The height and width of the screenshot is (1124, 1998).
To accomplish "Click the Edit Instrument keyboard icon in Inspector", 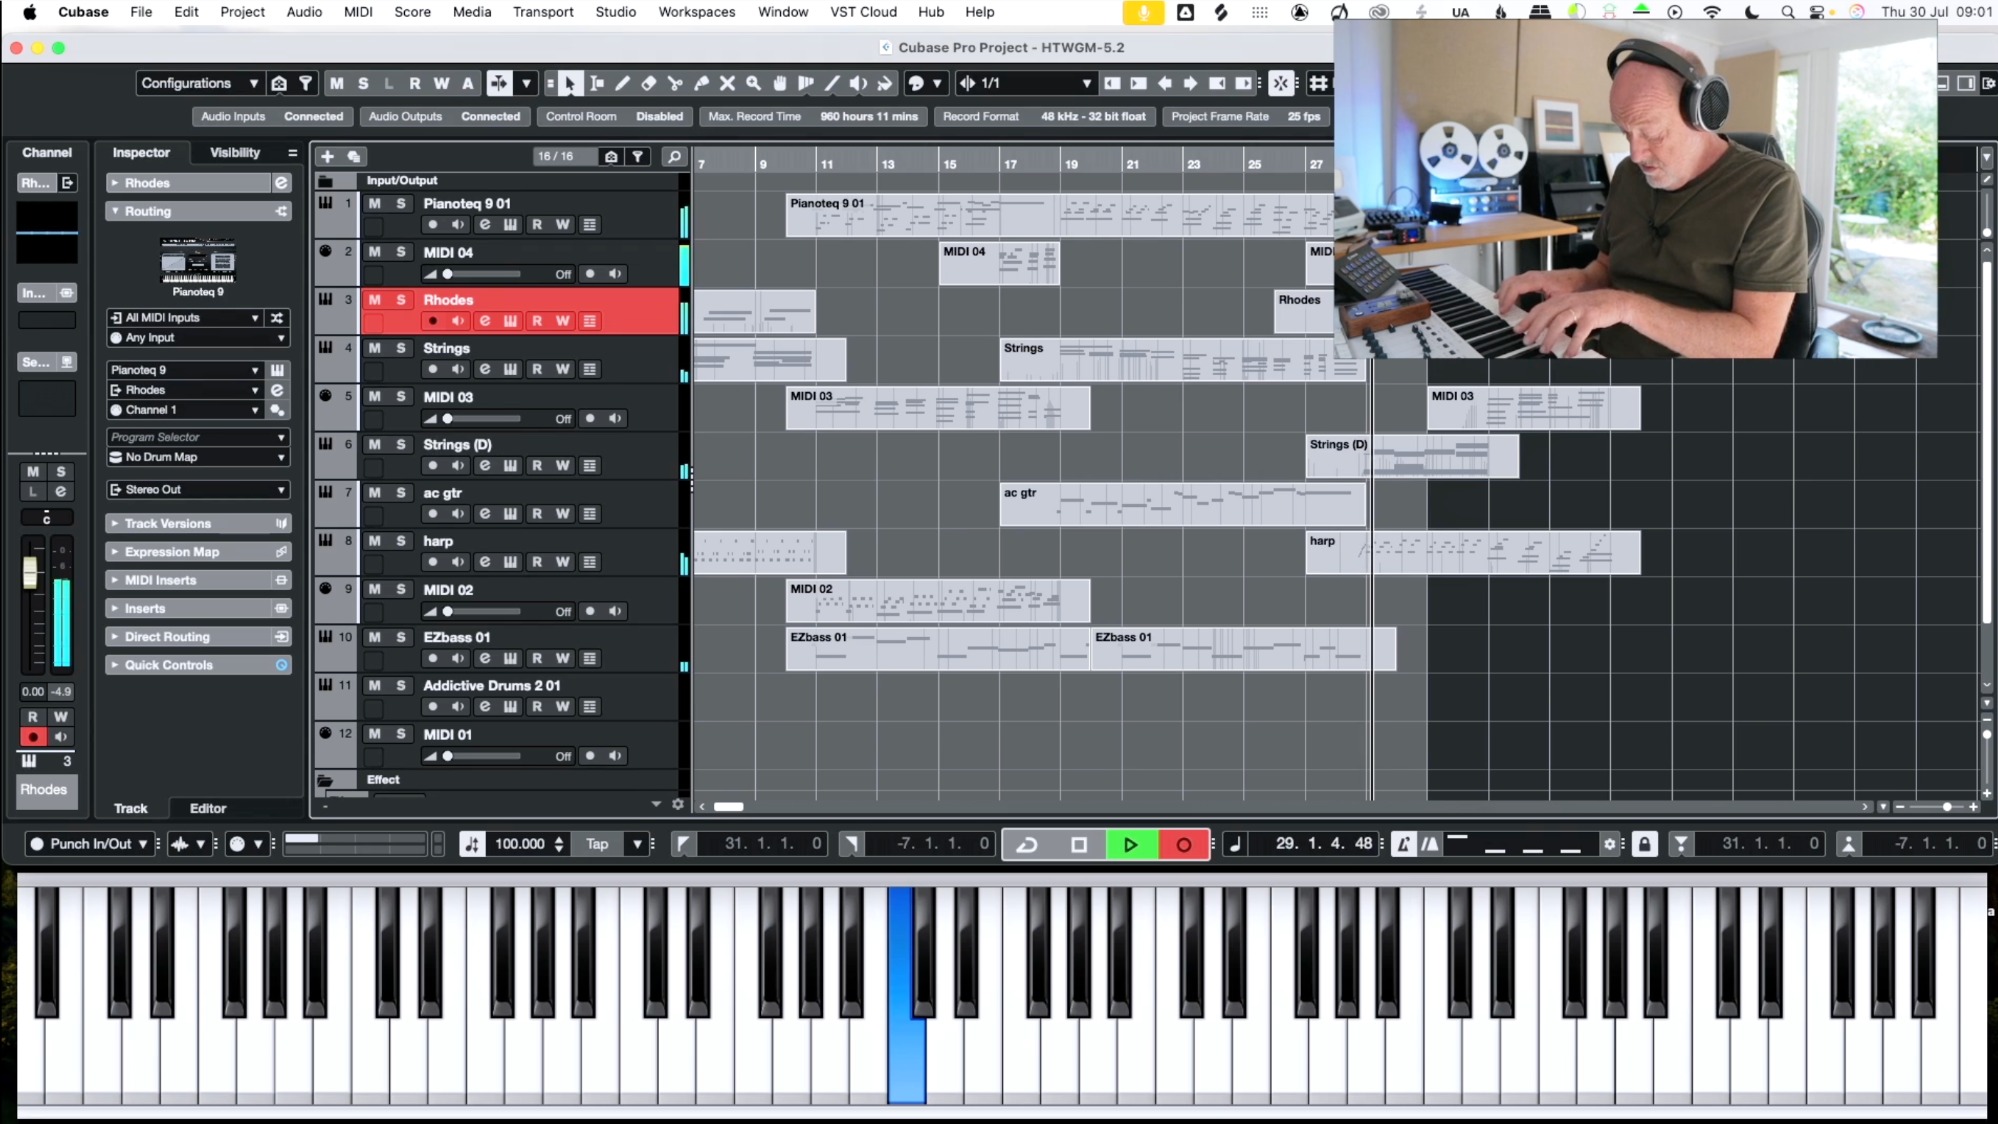I will pyautogui.click(x=277, y=370).
